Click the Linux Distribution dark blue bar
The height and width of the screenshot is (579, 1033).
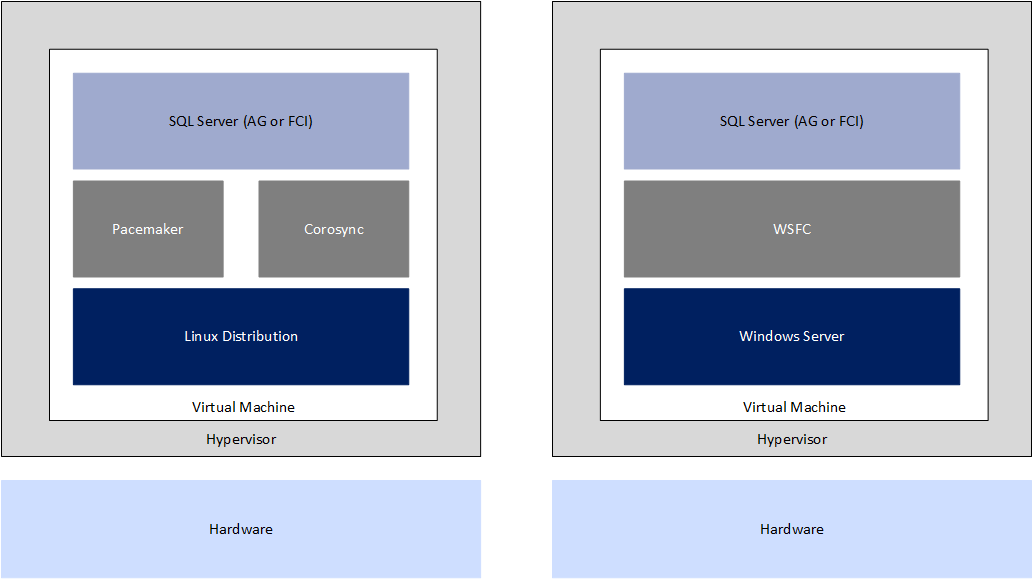coord(240,336)
